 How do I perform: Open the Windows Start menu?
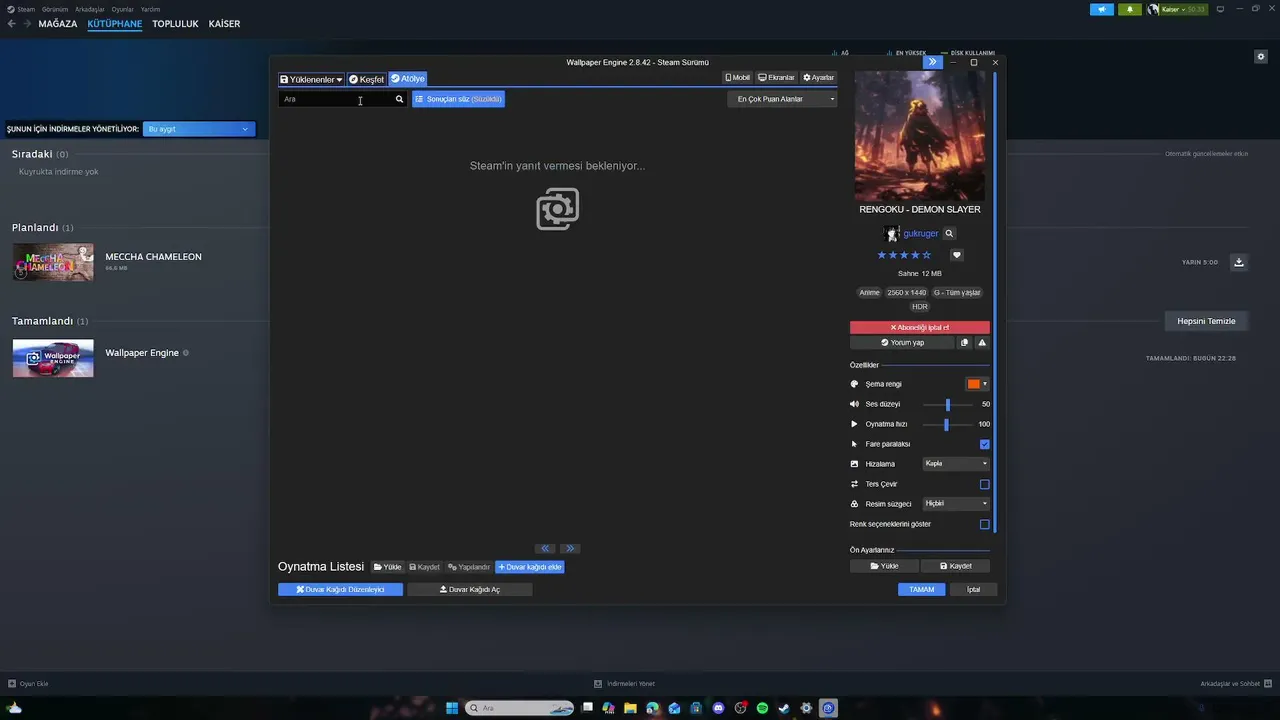452,708
